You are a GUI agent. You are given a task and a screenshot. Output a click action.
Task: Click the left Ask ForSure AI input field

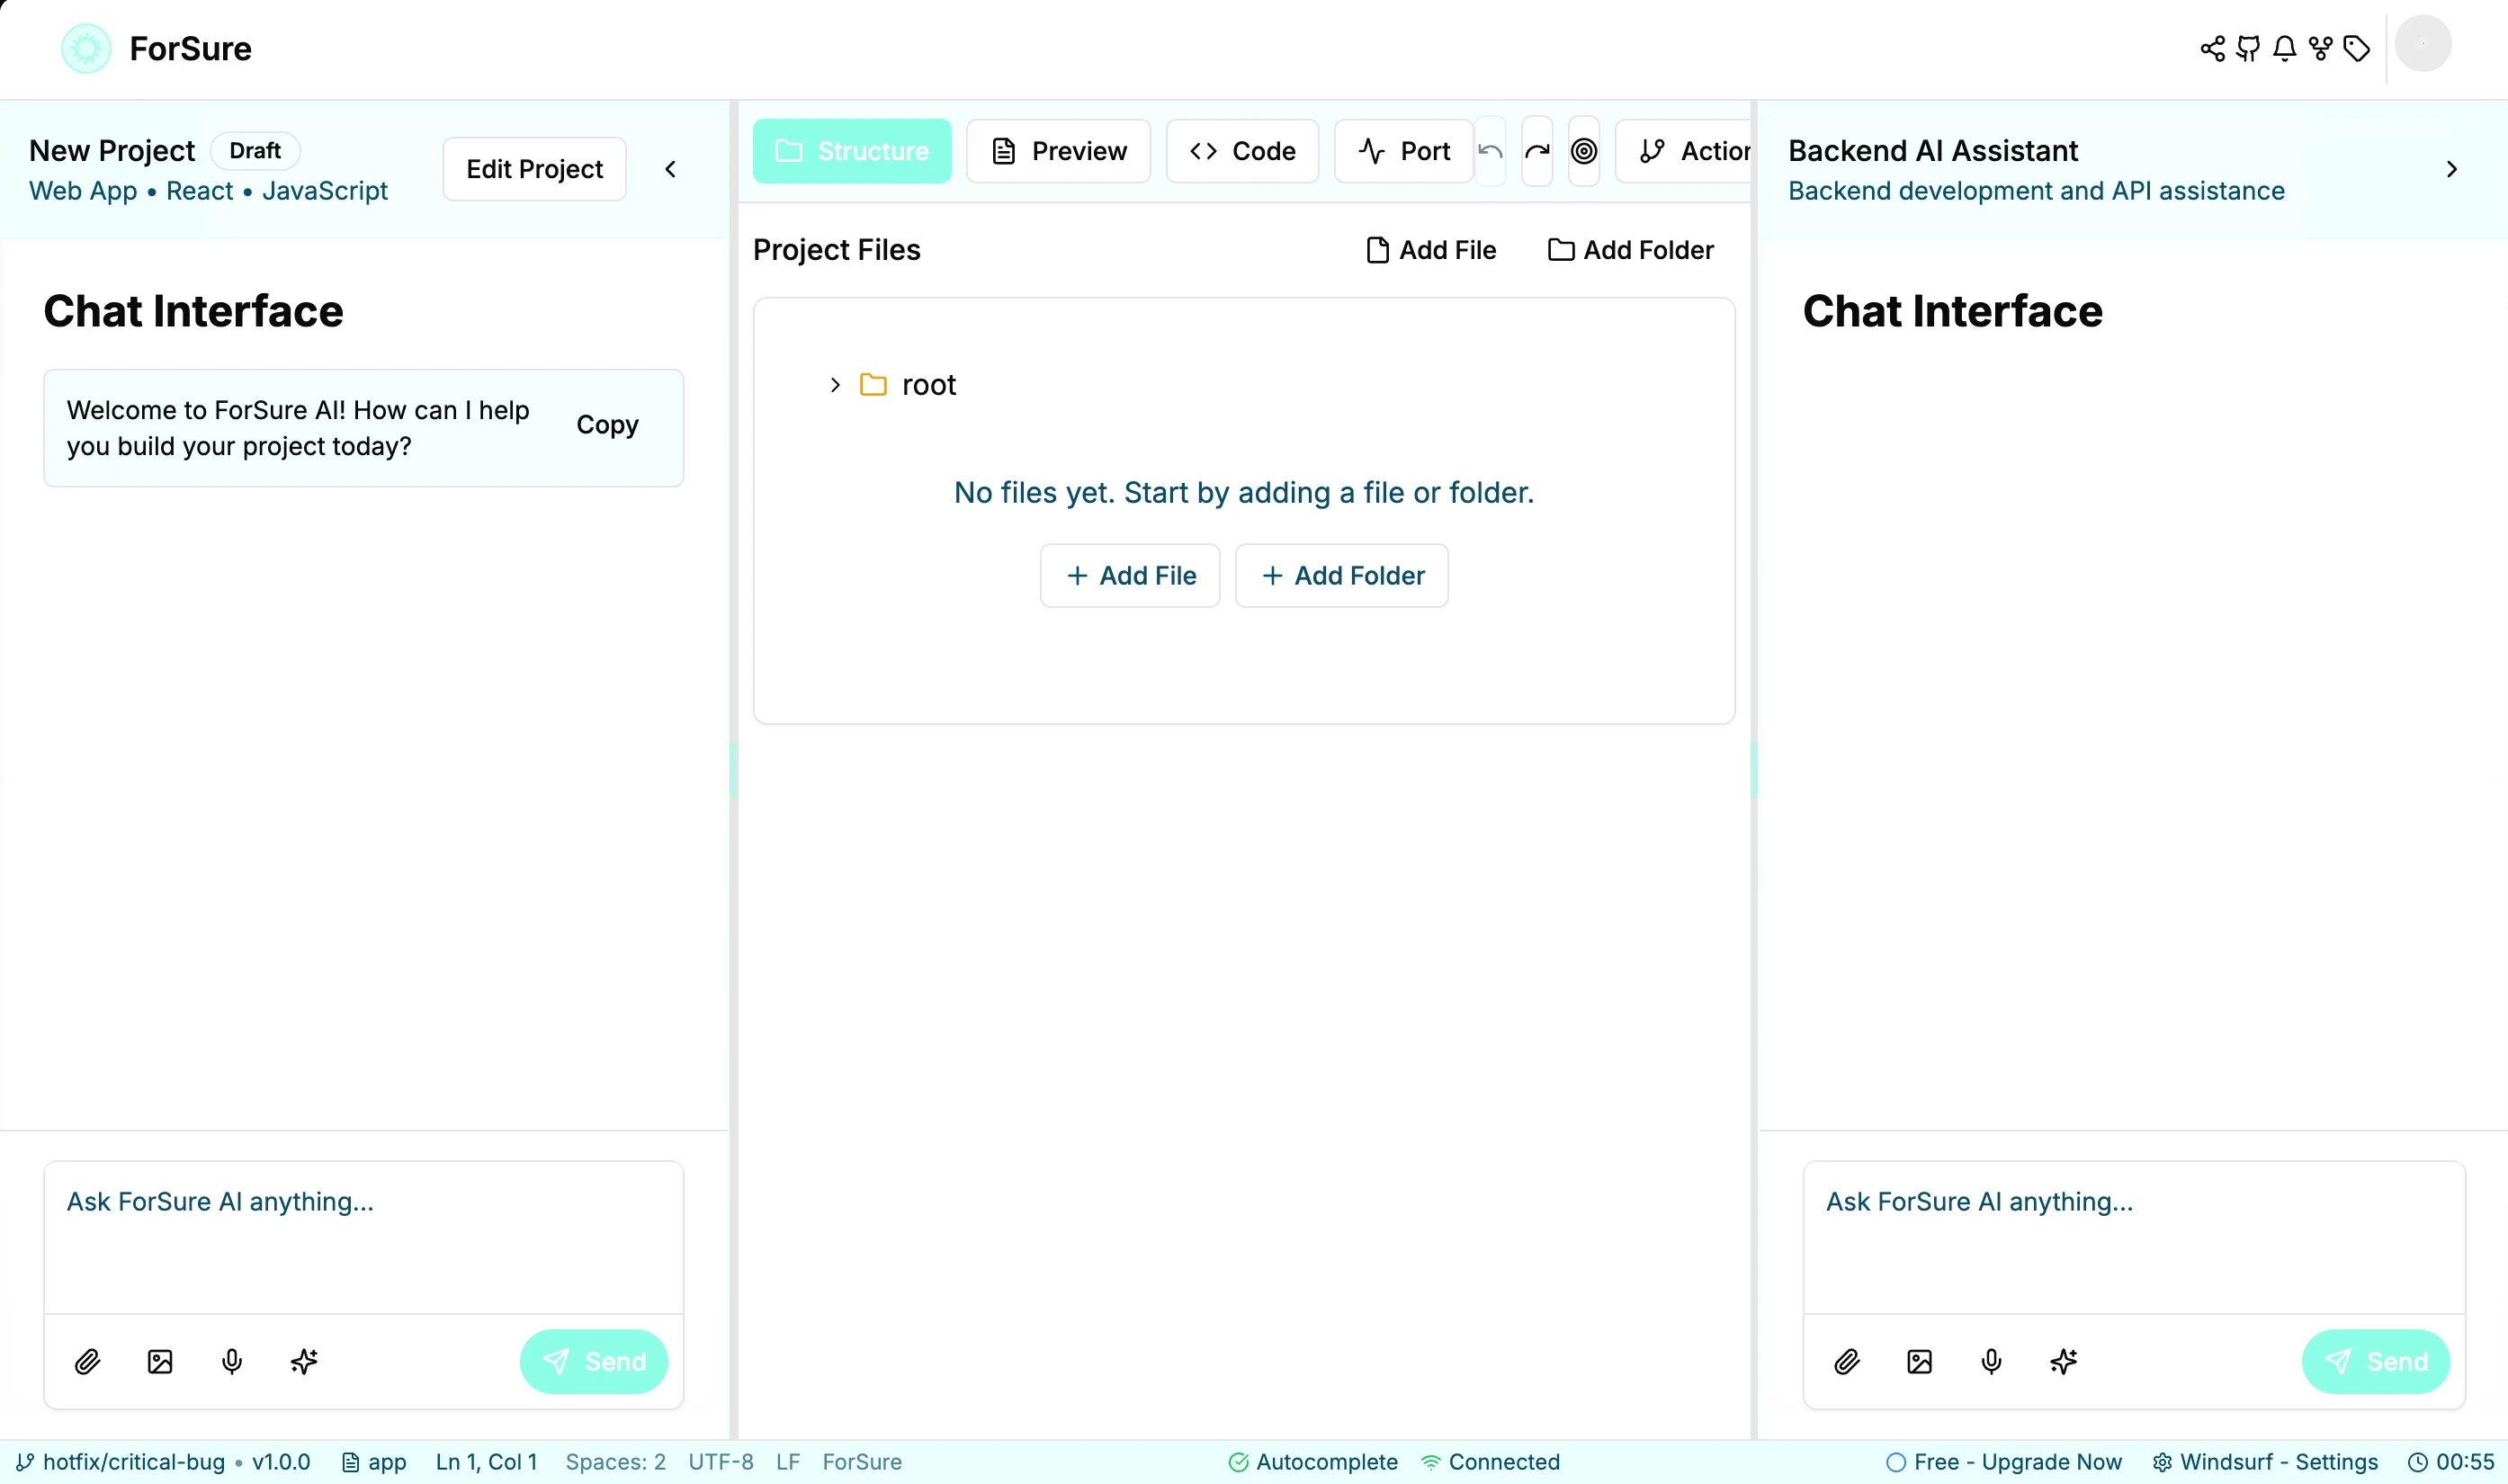point(363,1236)
